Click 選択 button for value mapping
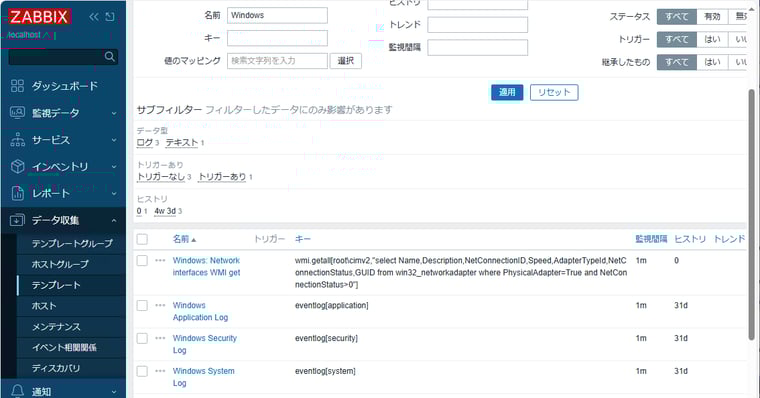This screenshot has width=760, height=398. coord(346,61)
